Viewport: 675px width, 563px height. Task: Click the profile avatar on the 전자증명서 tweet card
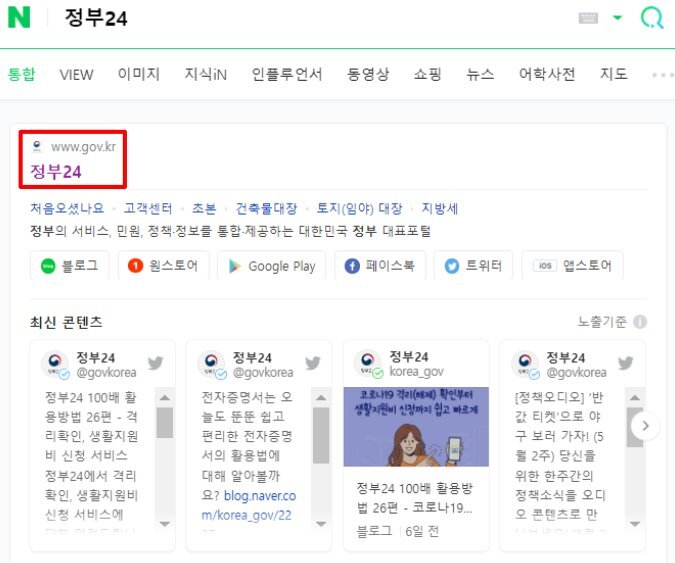click(x=211, y=364)
